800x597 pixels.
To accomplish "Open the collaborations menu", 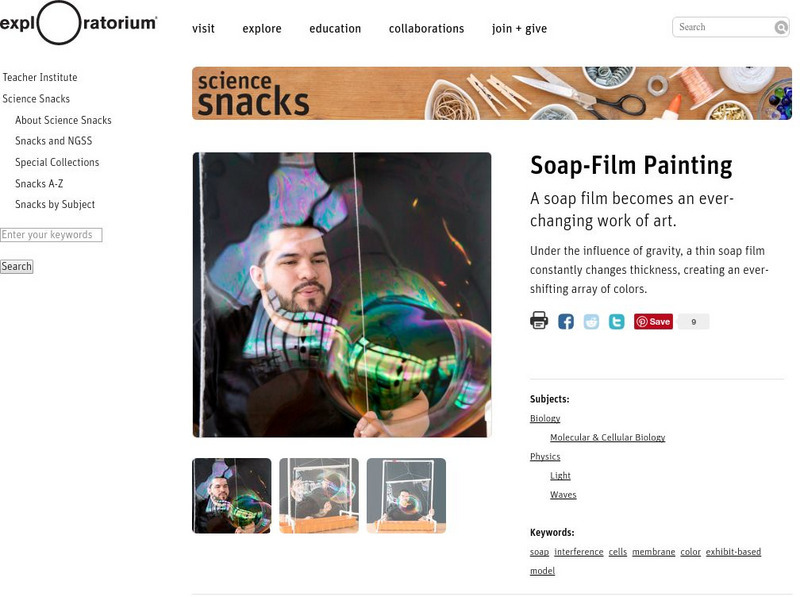I will coord(427,29).
